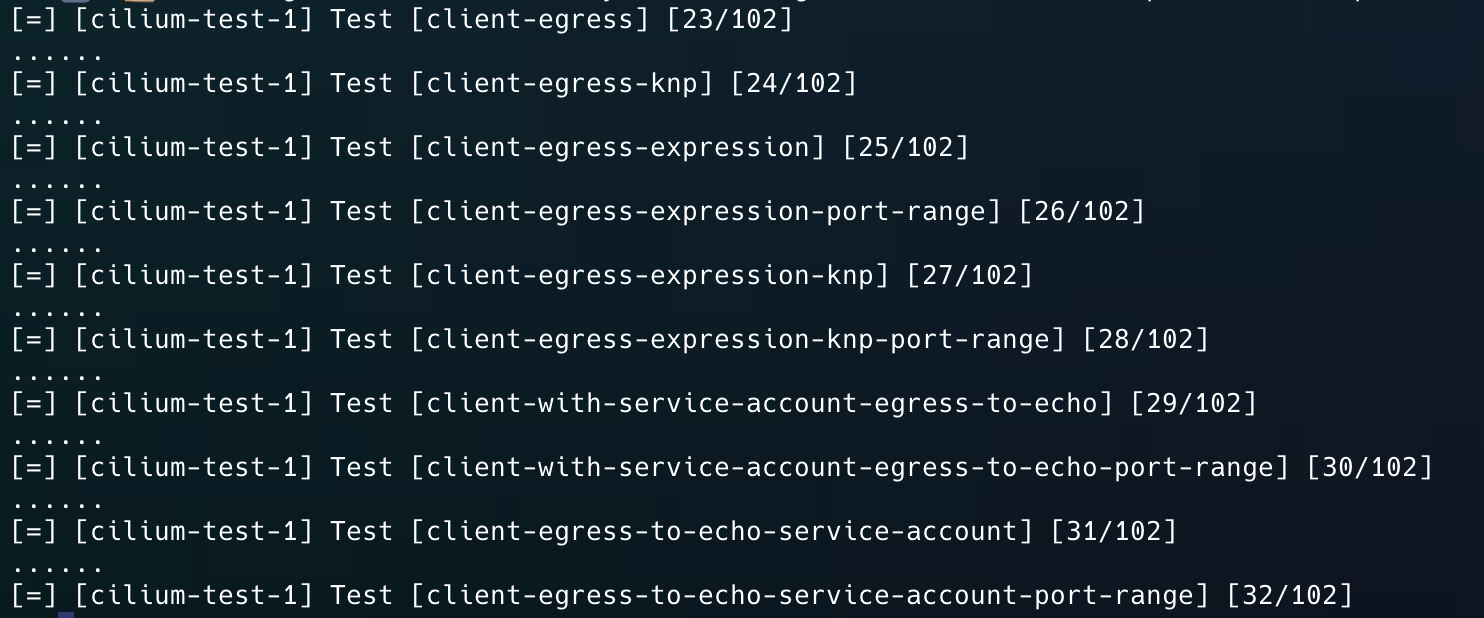Click the client-egress-expression-port-range test name
Image resolution: width=1484 pixels, height=618 pixels.
pos(706,211)
